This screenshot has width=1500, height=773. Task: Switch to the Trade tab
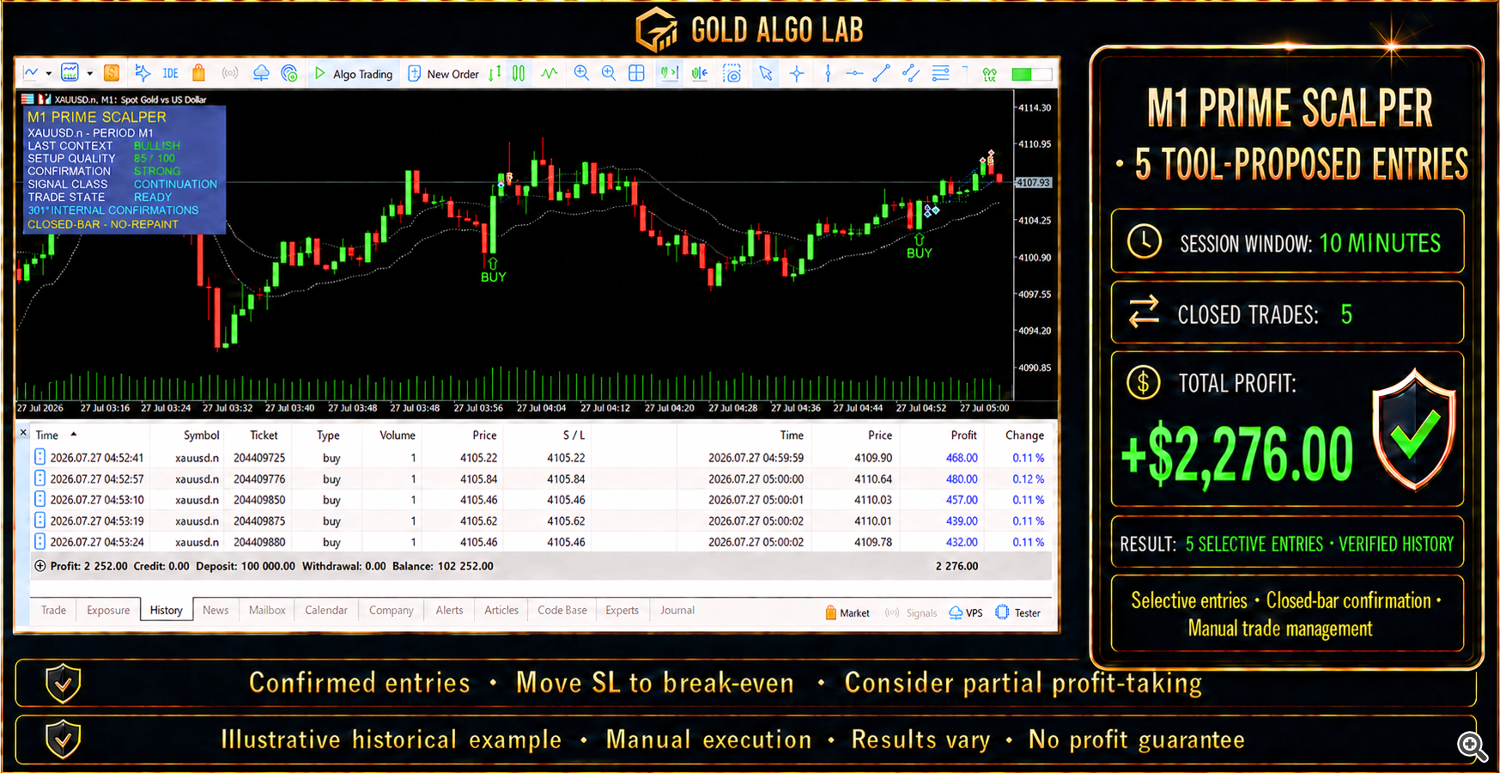pyautogui.click(x=53, y=610)
